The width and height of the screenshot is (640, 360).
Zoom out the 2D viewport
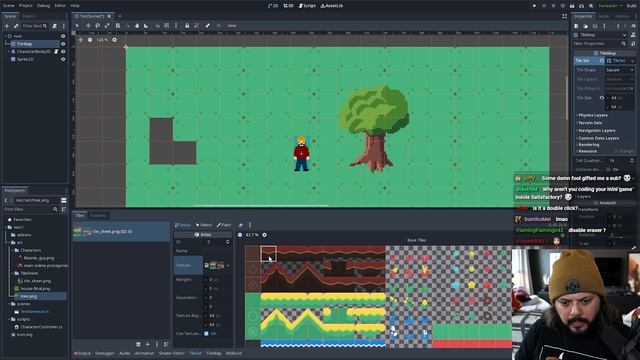90,40
